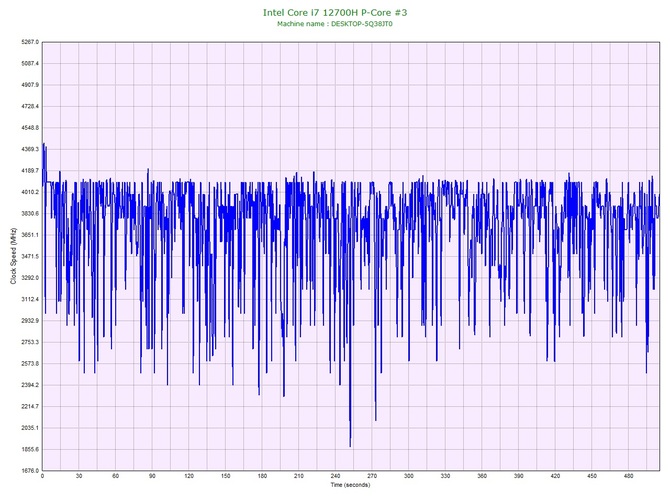
Task: Click the 2932.9 y-axis label
Action: point(30,320)
